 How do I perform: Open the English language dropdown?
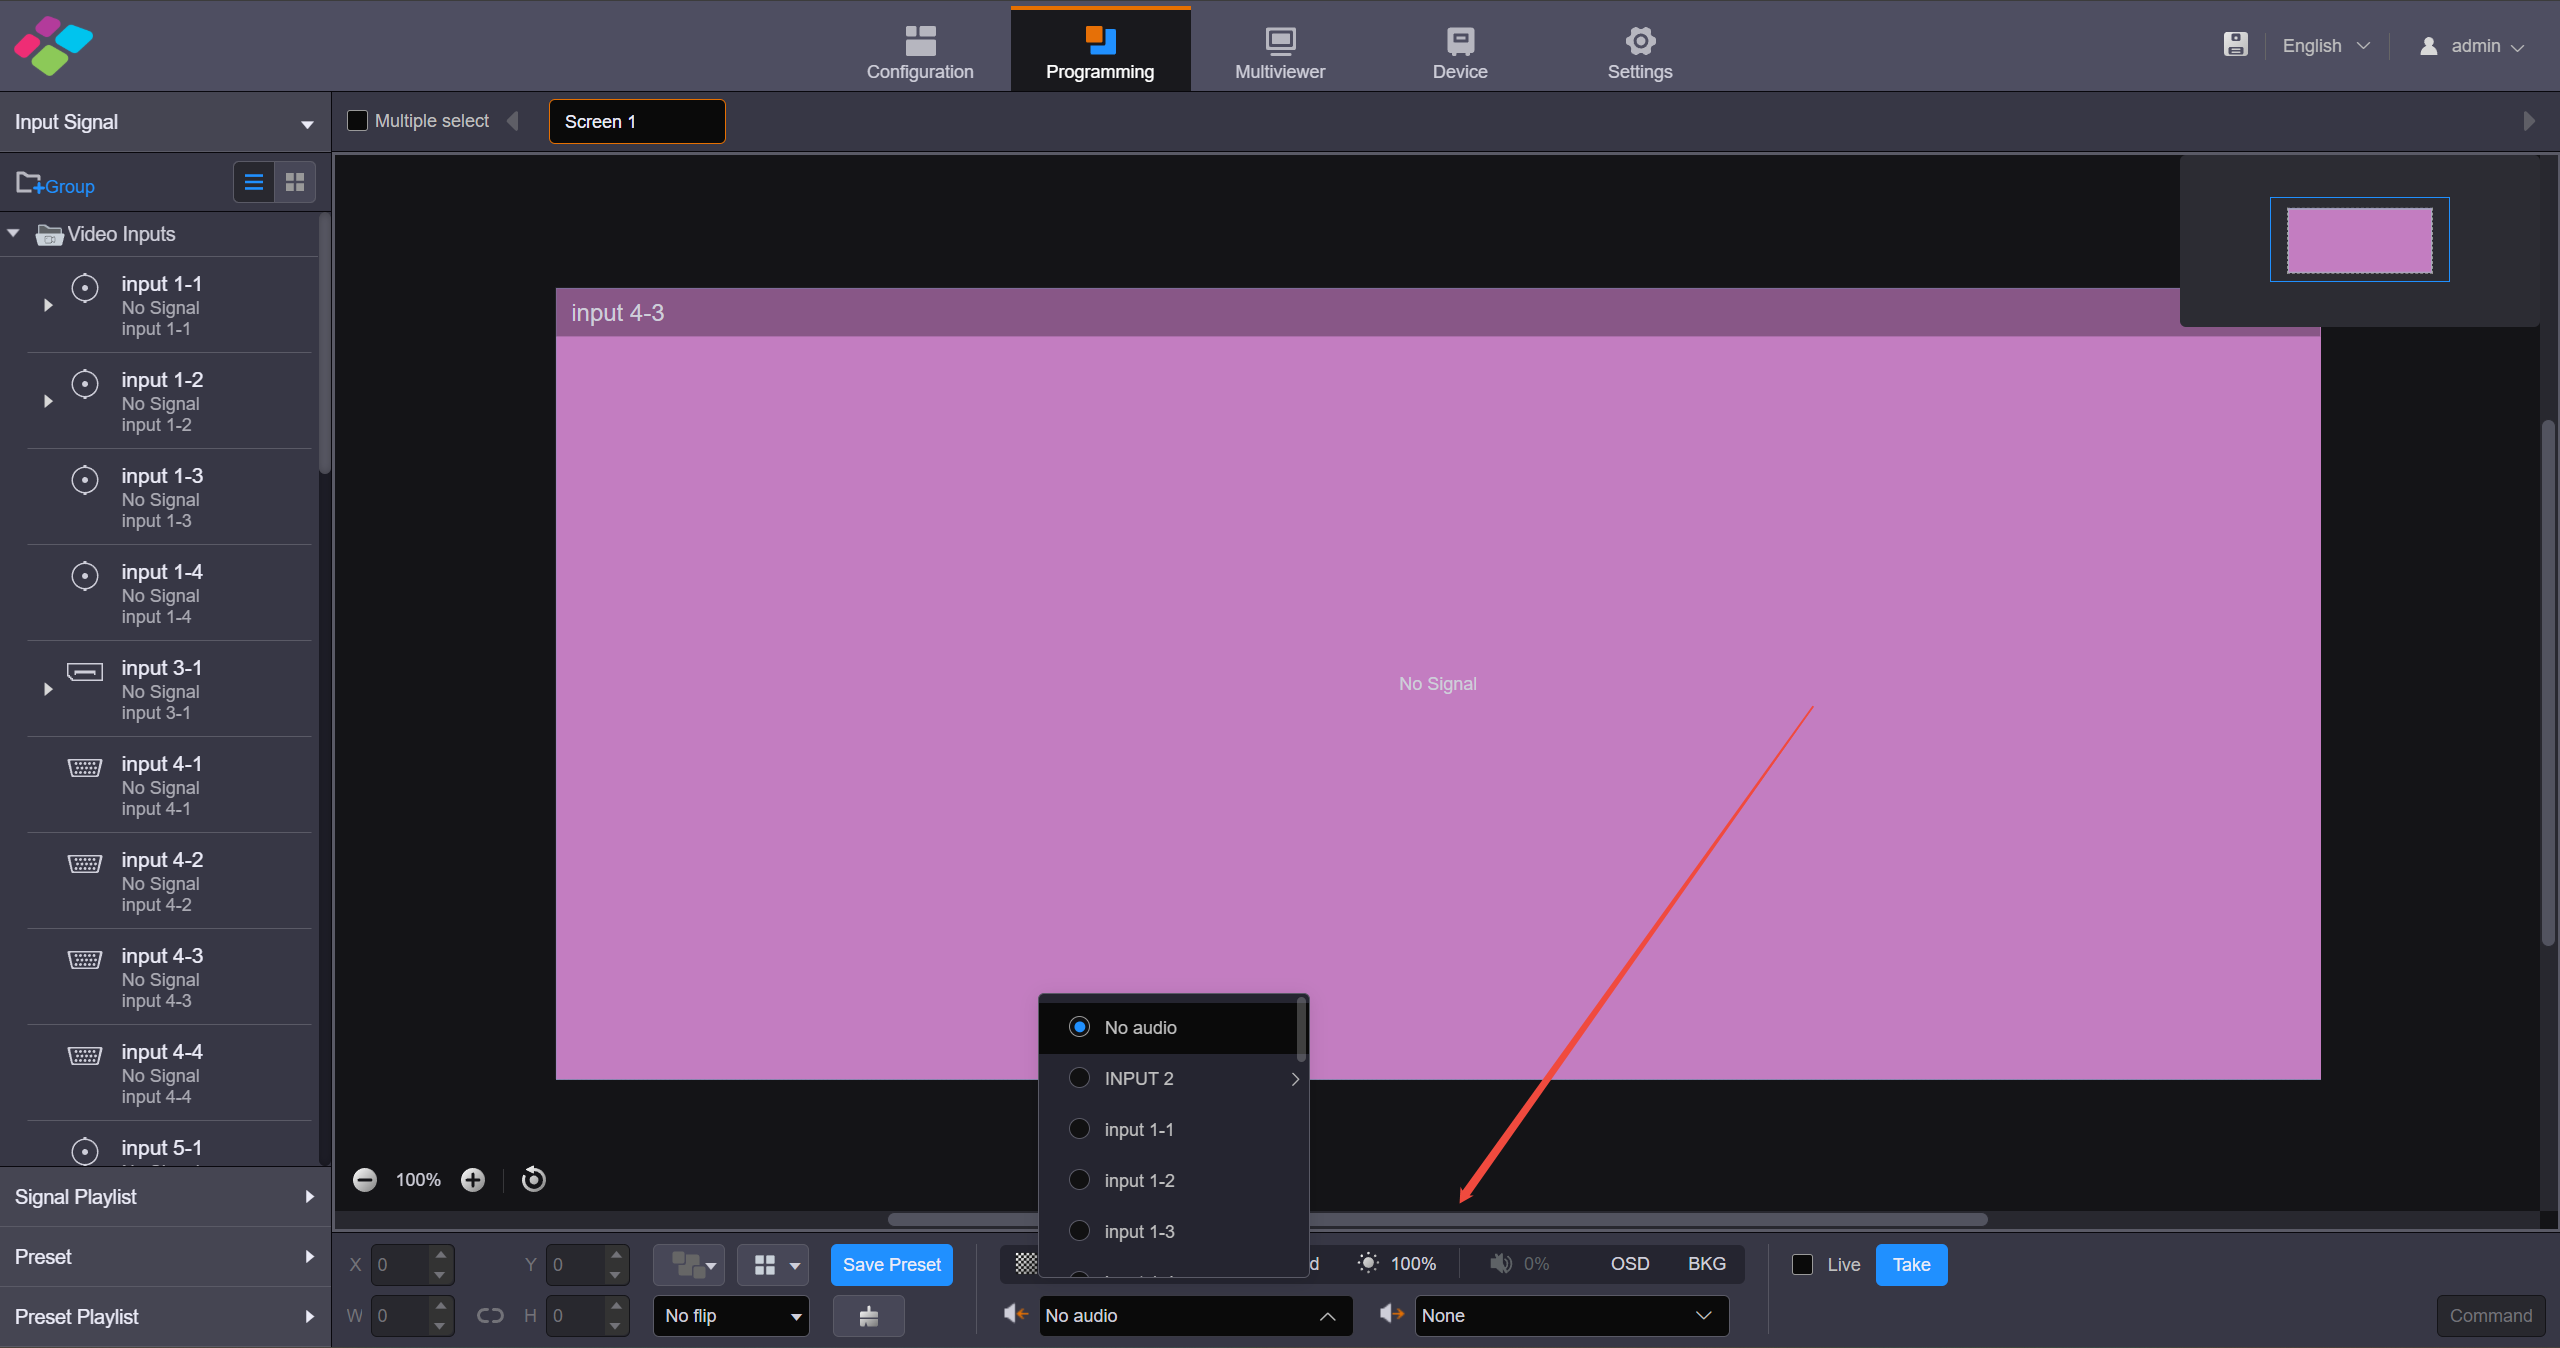[2325, 45]
